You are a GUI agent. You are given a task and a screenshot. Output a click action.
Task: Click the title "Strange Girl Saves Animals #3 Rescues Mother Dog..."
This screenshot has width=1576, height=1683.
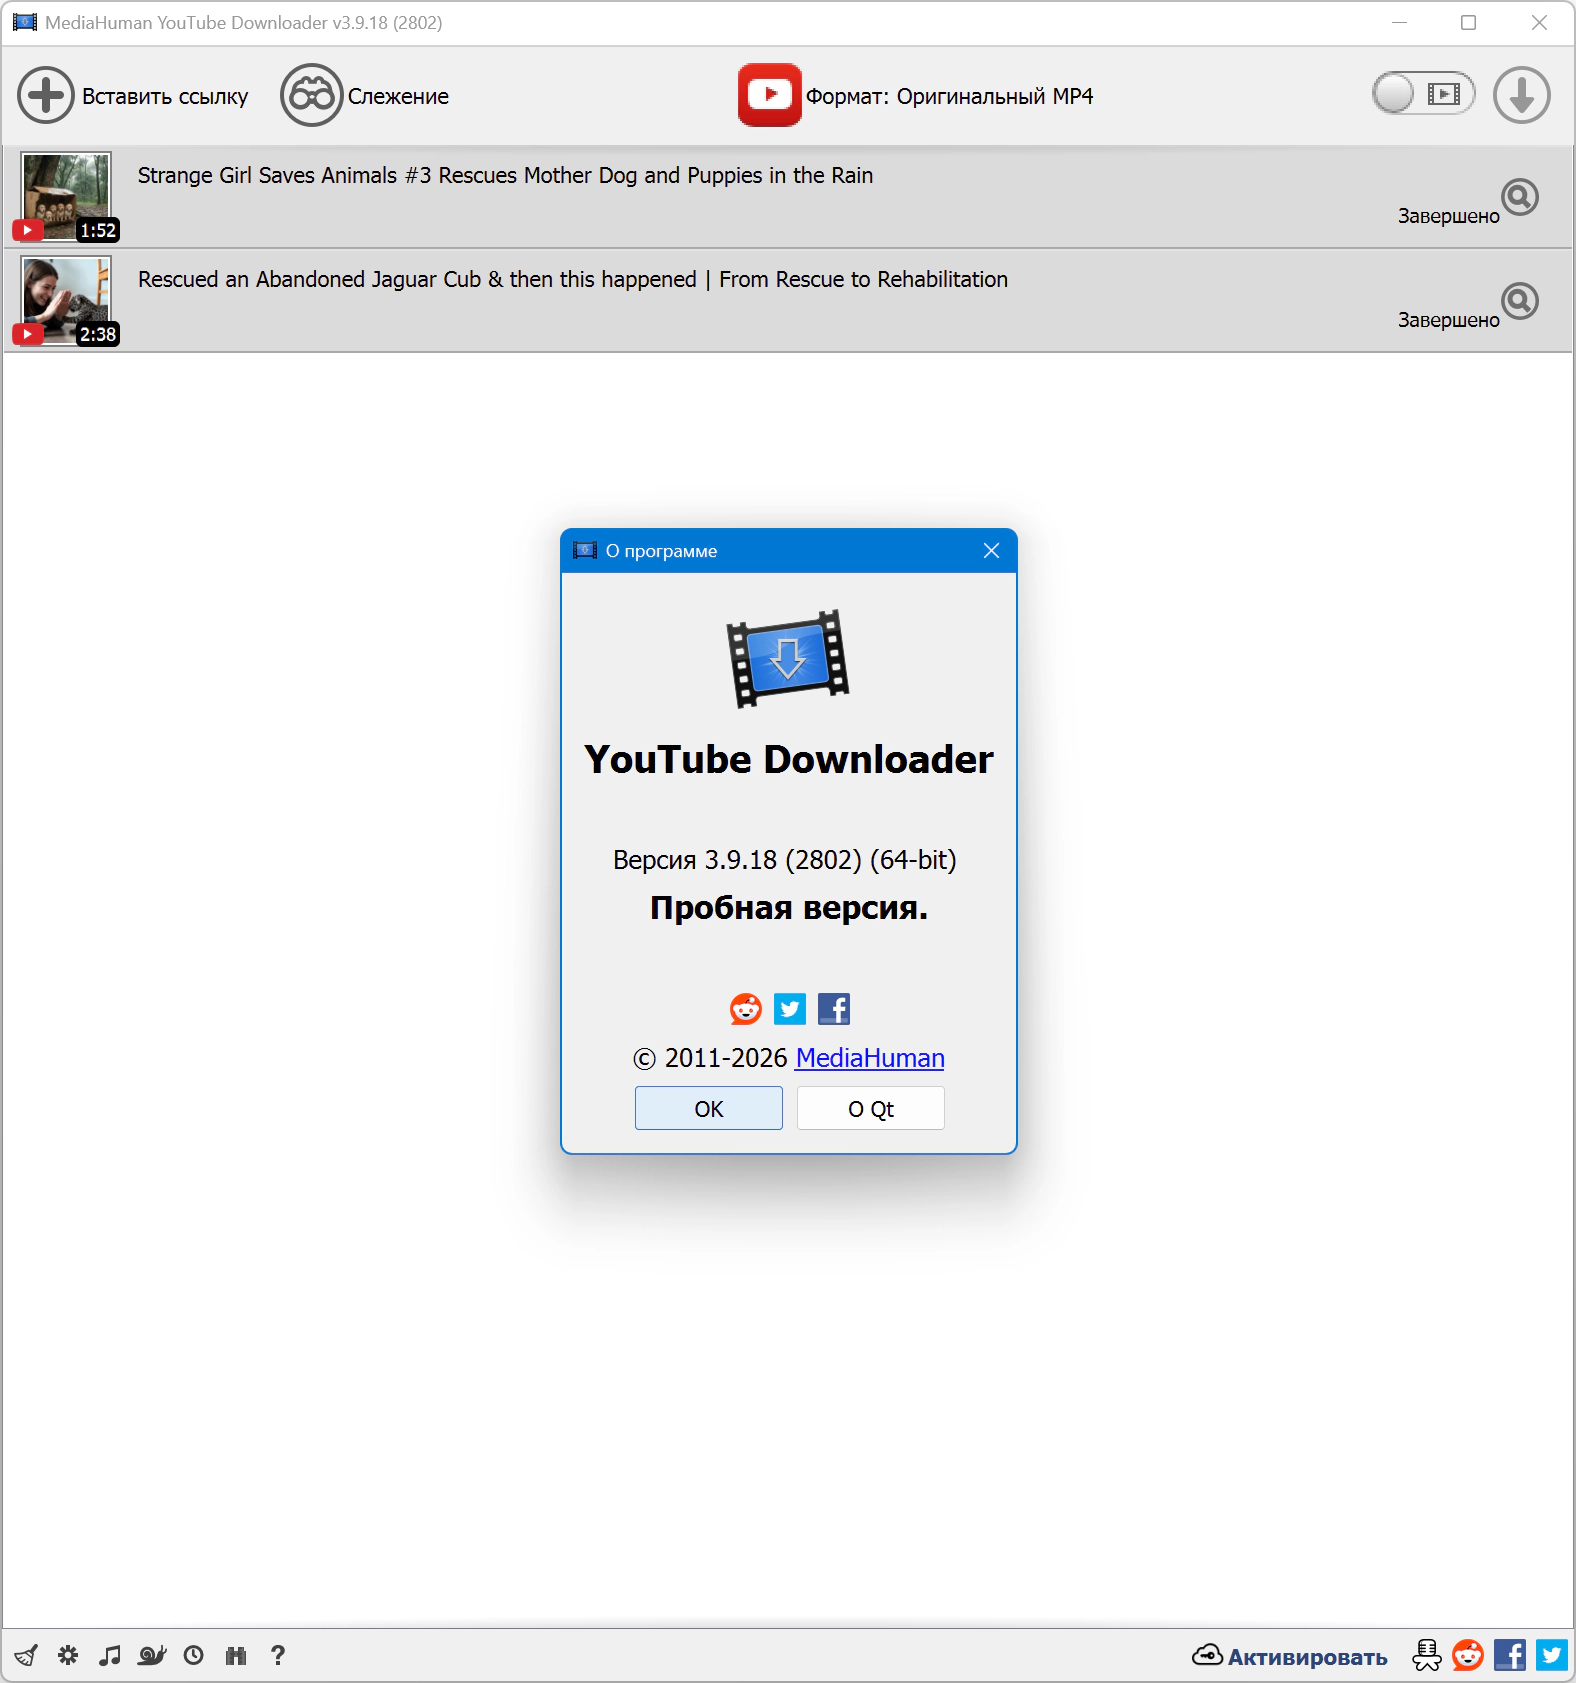coord(505,176)
